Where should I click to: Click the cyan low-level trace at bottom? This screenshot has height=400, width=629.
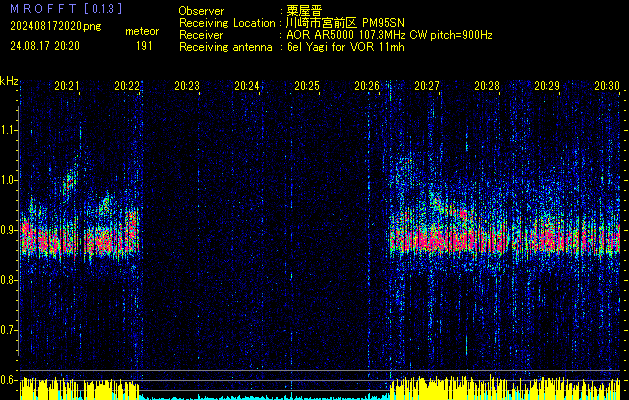point(260,396)
